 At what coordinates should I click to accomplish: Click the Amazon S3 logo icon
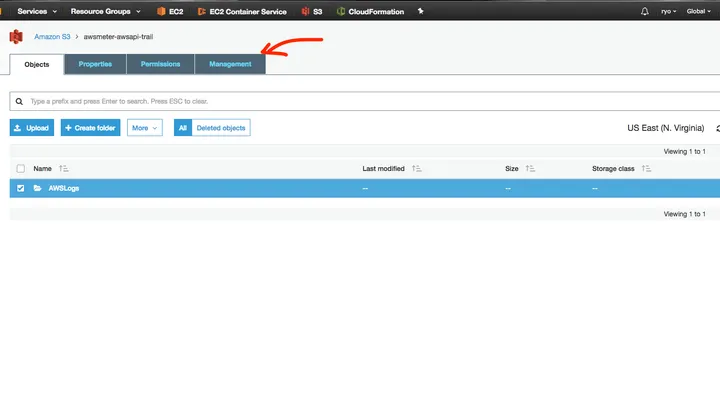point(16,37)
